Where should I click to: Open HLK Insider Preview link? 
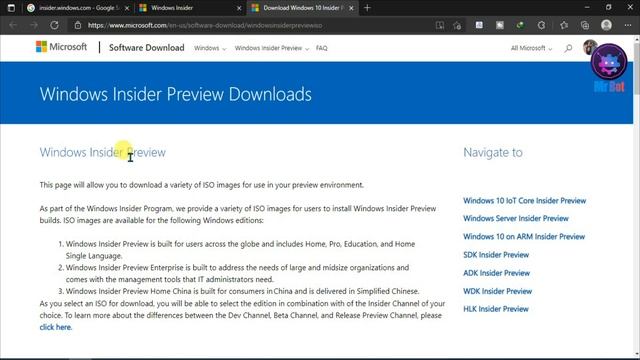(496, 309)
